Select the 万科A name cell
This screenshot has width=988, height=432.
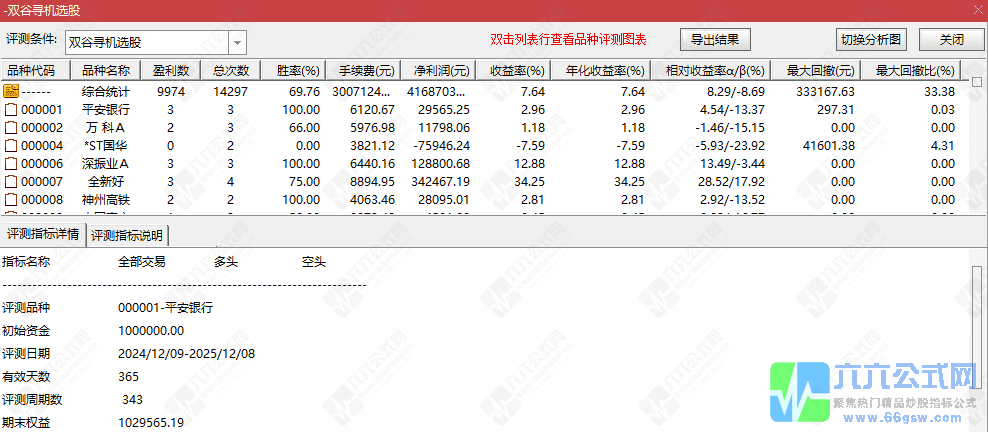coord(106,128)
